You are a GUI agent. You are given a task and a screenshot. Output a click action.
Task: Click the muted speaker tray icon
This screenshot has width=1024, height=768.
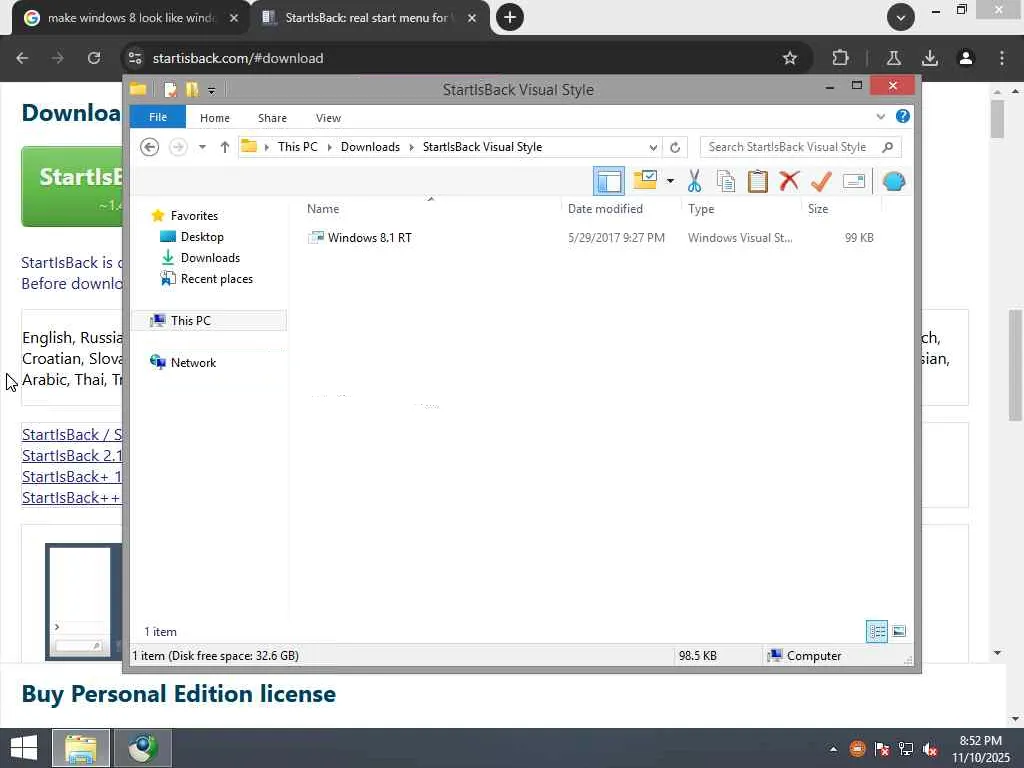pos(930,749)
